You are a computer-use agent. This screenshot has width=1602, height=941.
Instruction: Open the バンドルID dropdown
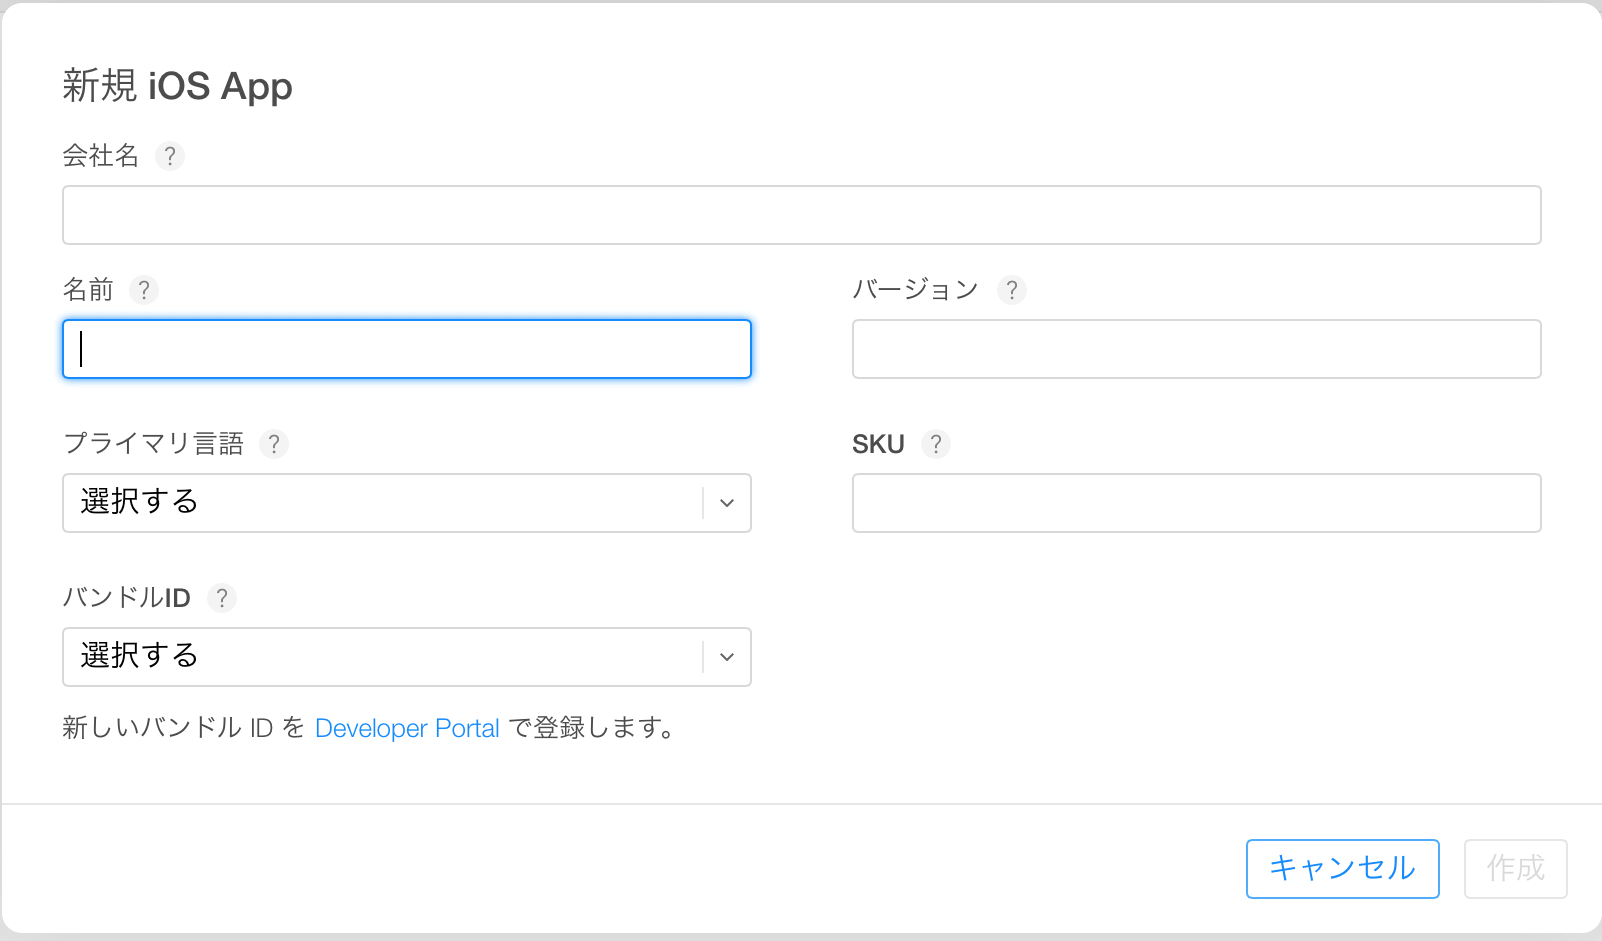click(380, 657)
